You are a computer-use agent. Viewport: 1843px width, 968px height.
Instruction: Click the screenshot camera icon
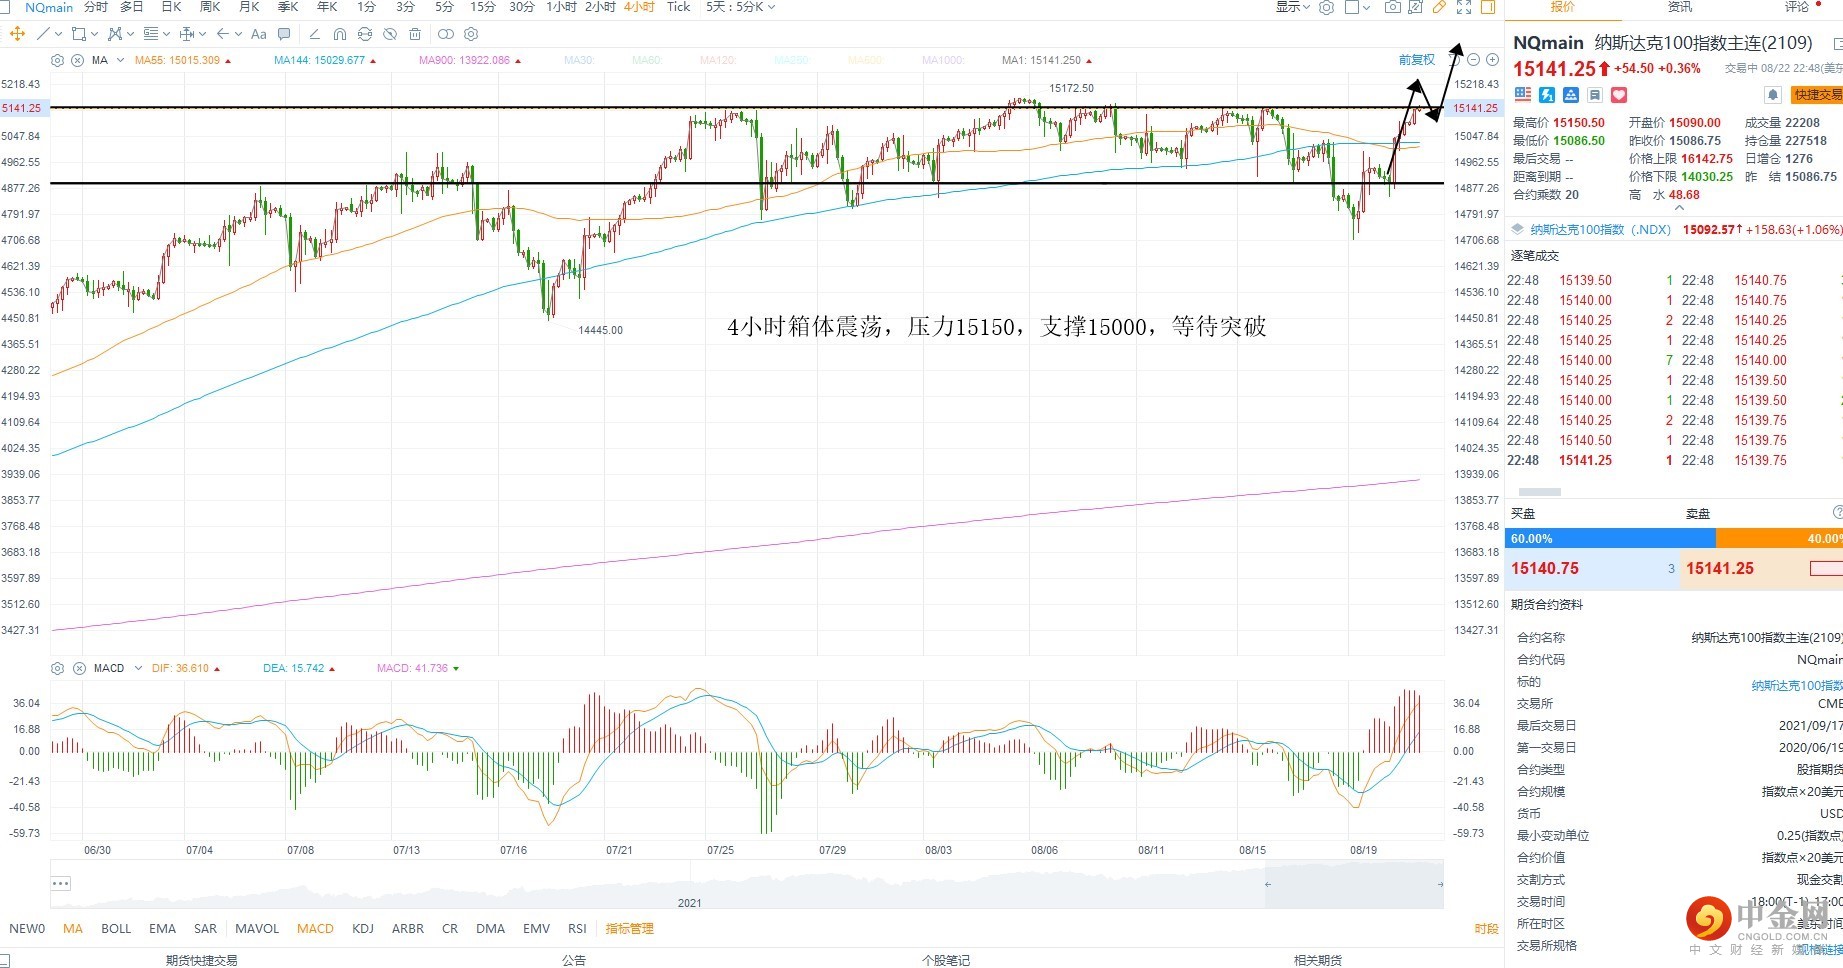[x=1392, y=7]
